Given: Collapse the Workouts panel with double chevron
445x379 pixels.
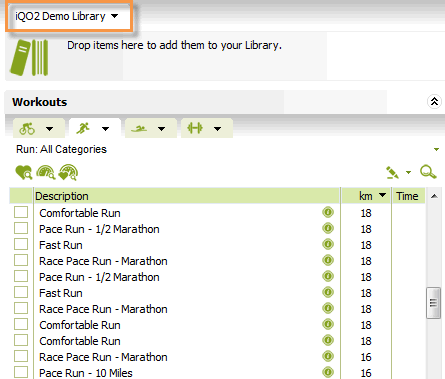Looking at the screenshot, I should point(434,101).
